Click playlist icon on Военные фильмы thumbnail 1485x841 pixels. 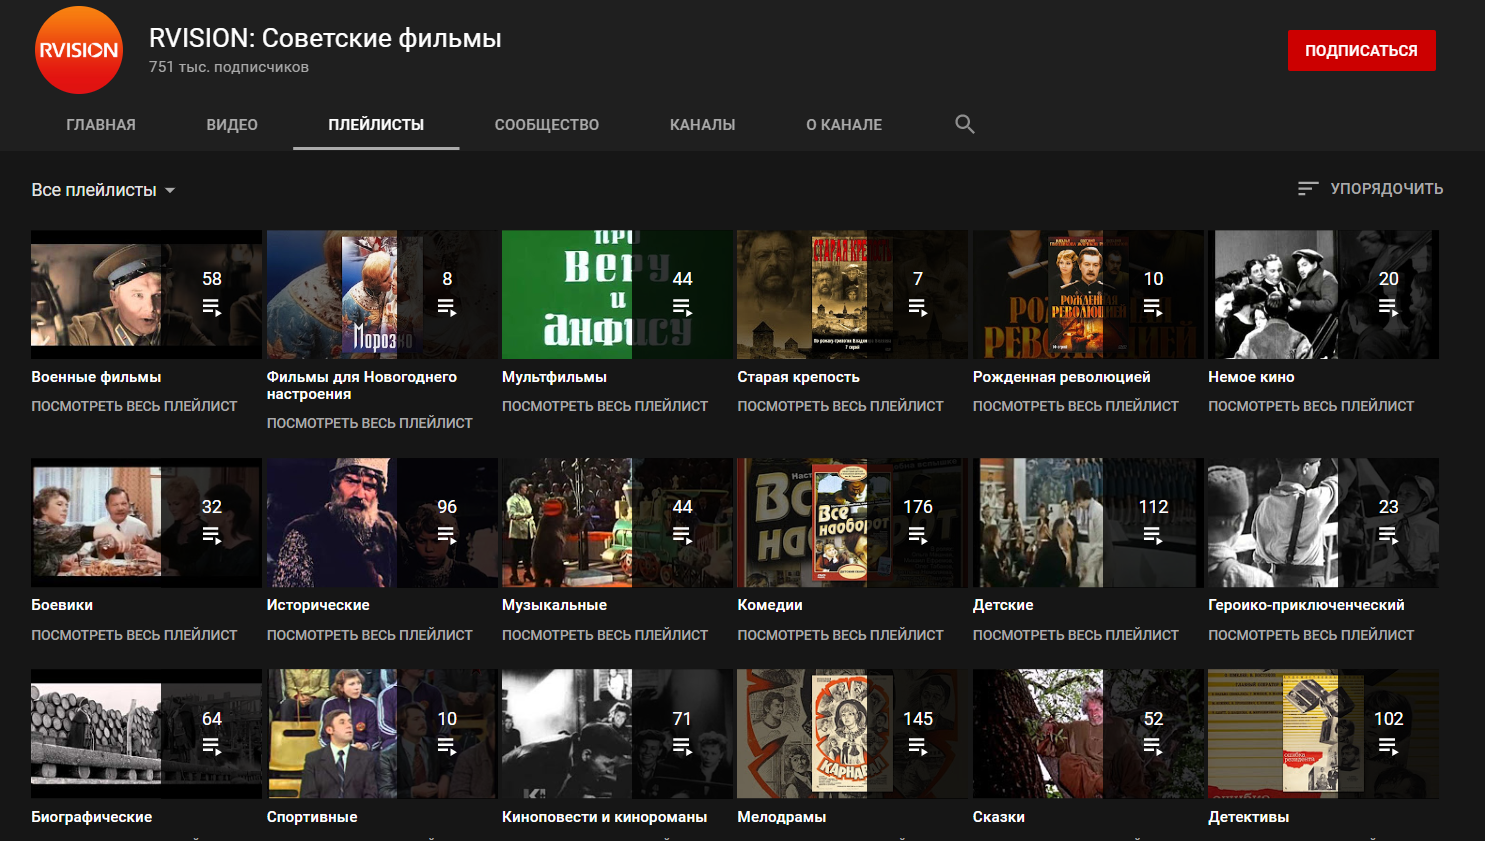212,307
